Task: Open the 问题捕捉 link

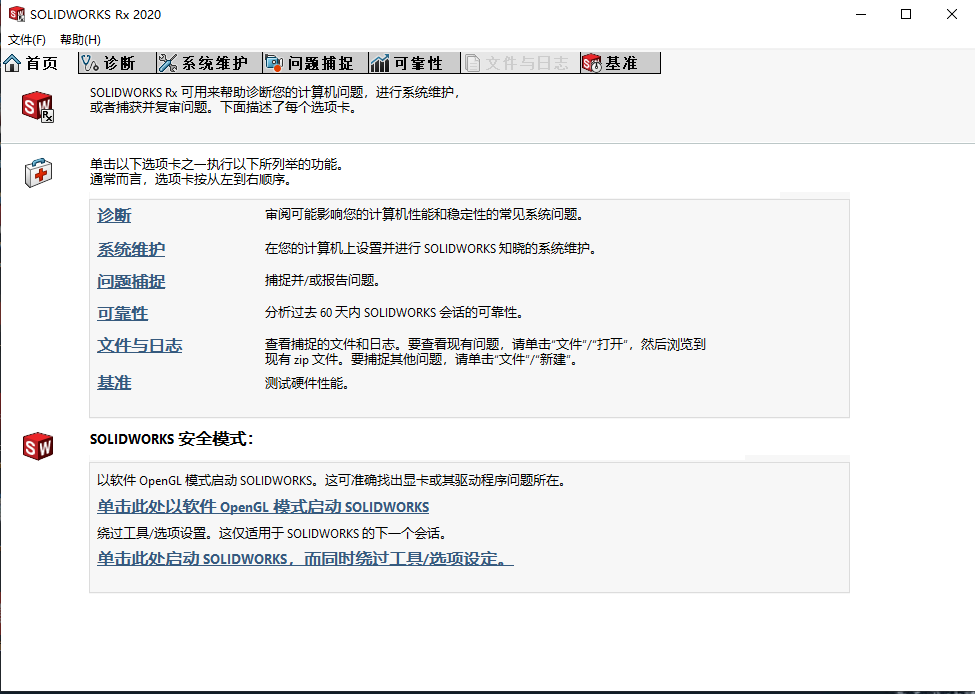Action: tap(131, 281)
